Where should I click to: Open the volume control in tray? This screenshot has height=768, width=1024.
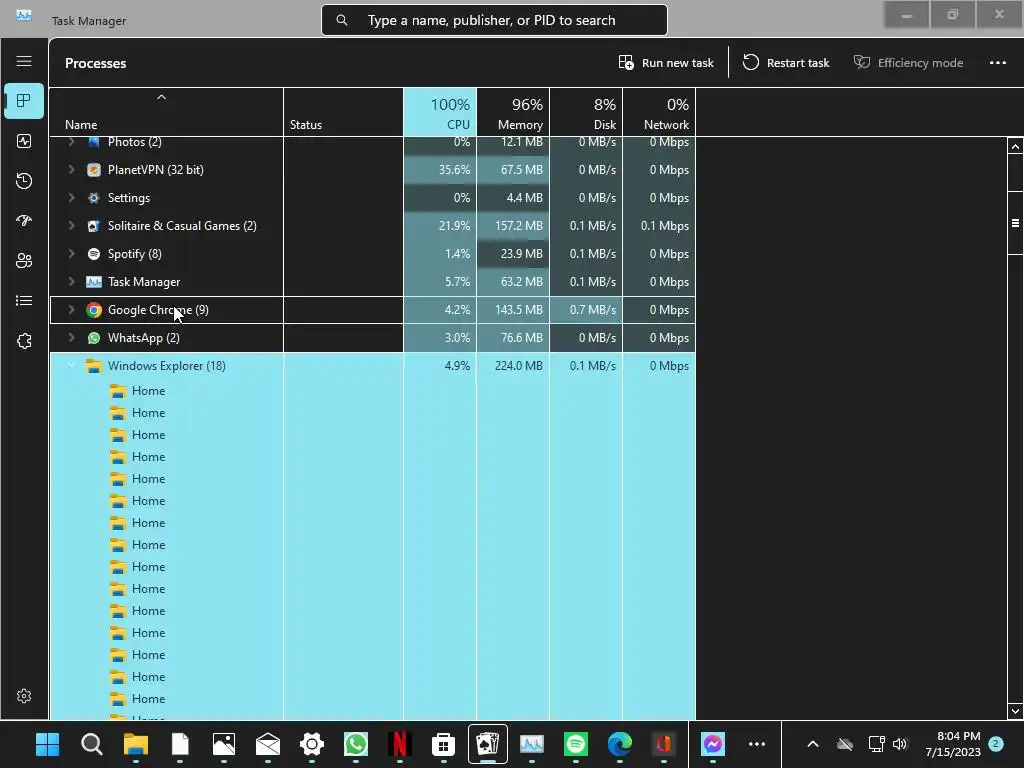tap(900, 744)
